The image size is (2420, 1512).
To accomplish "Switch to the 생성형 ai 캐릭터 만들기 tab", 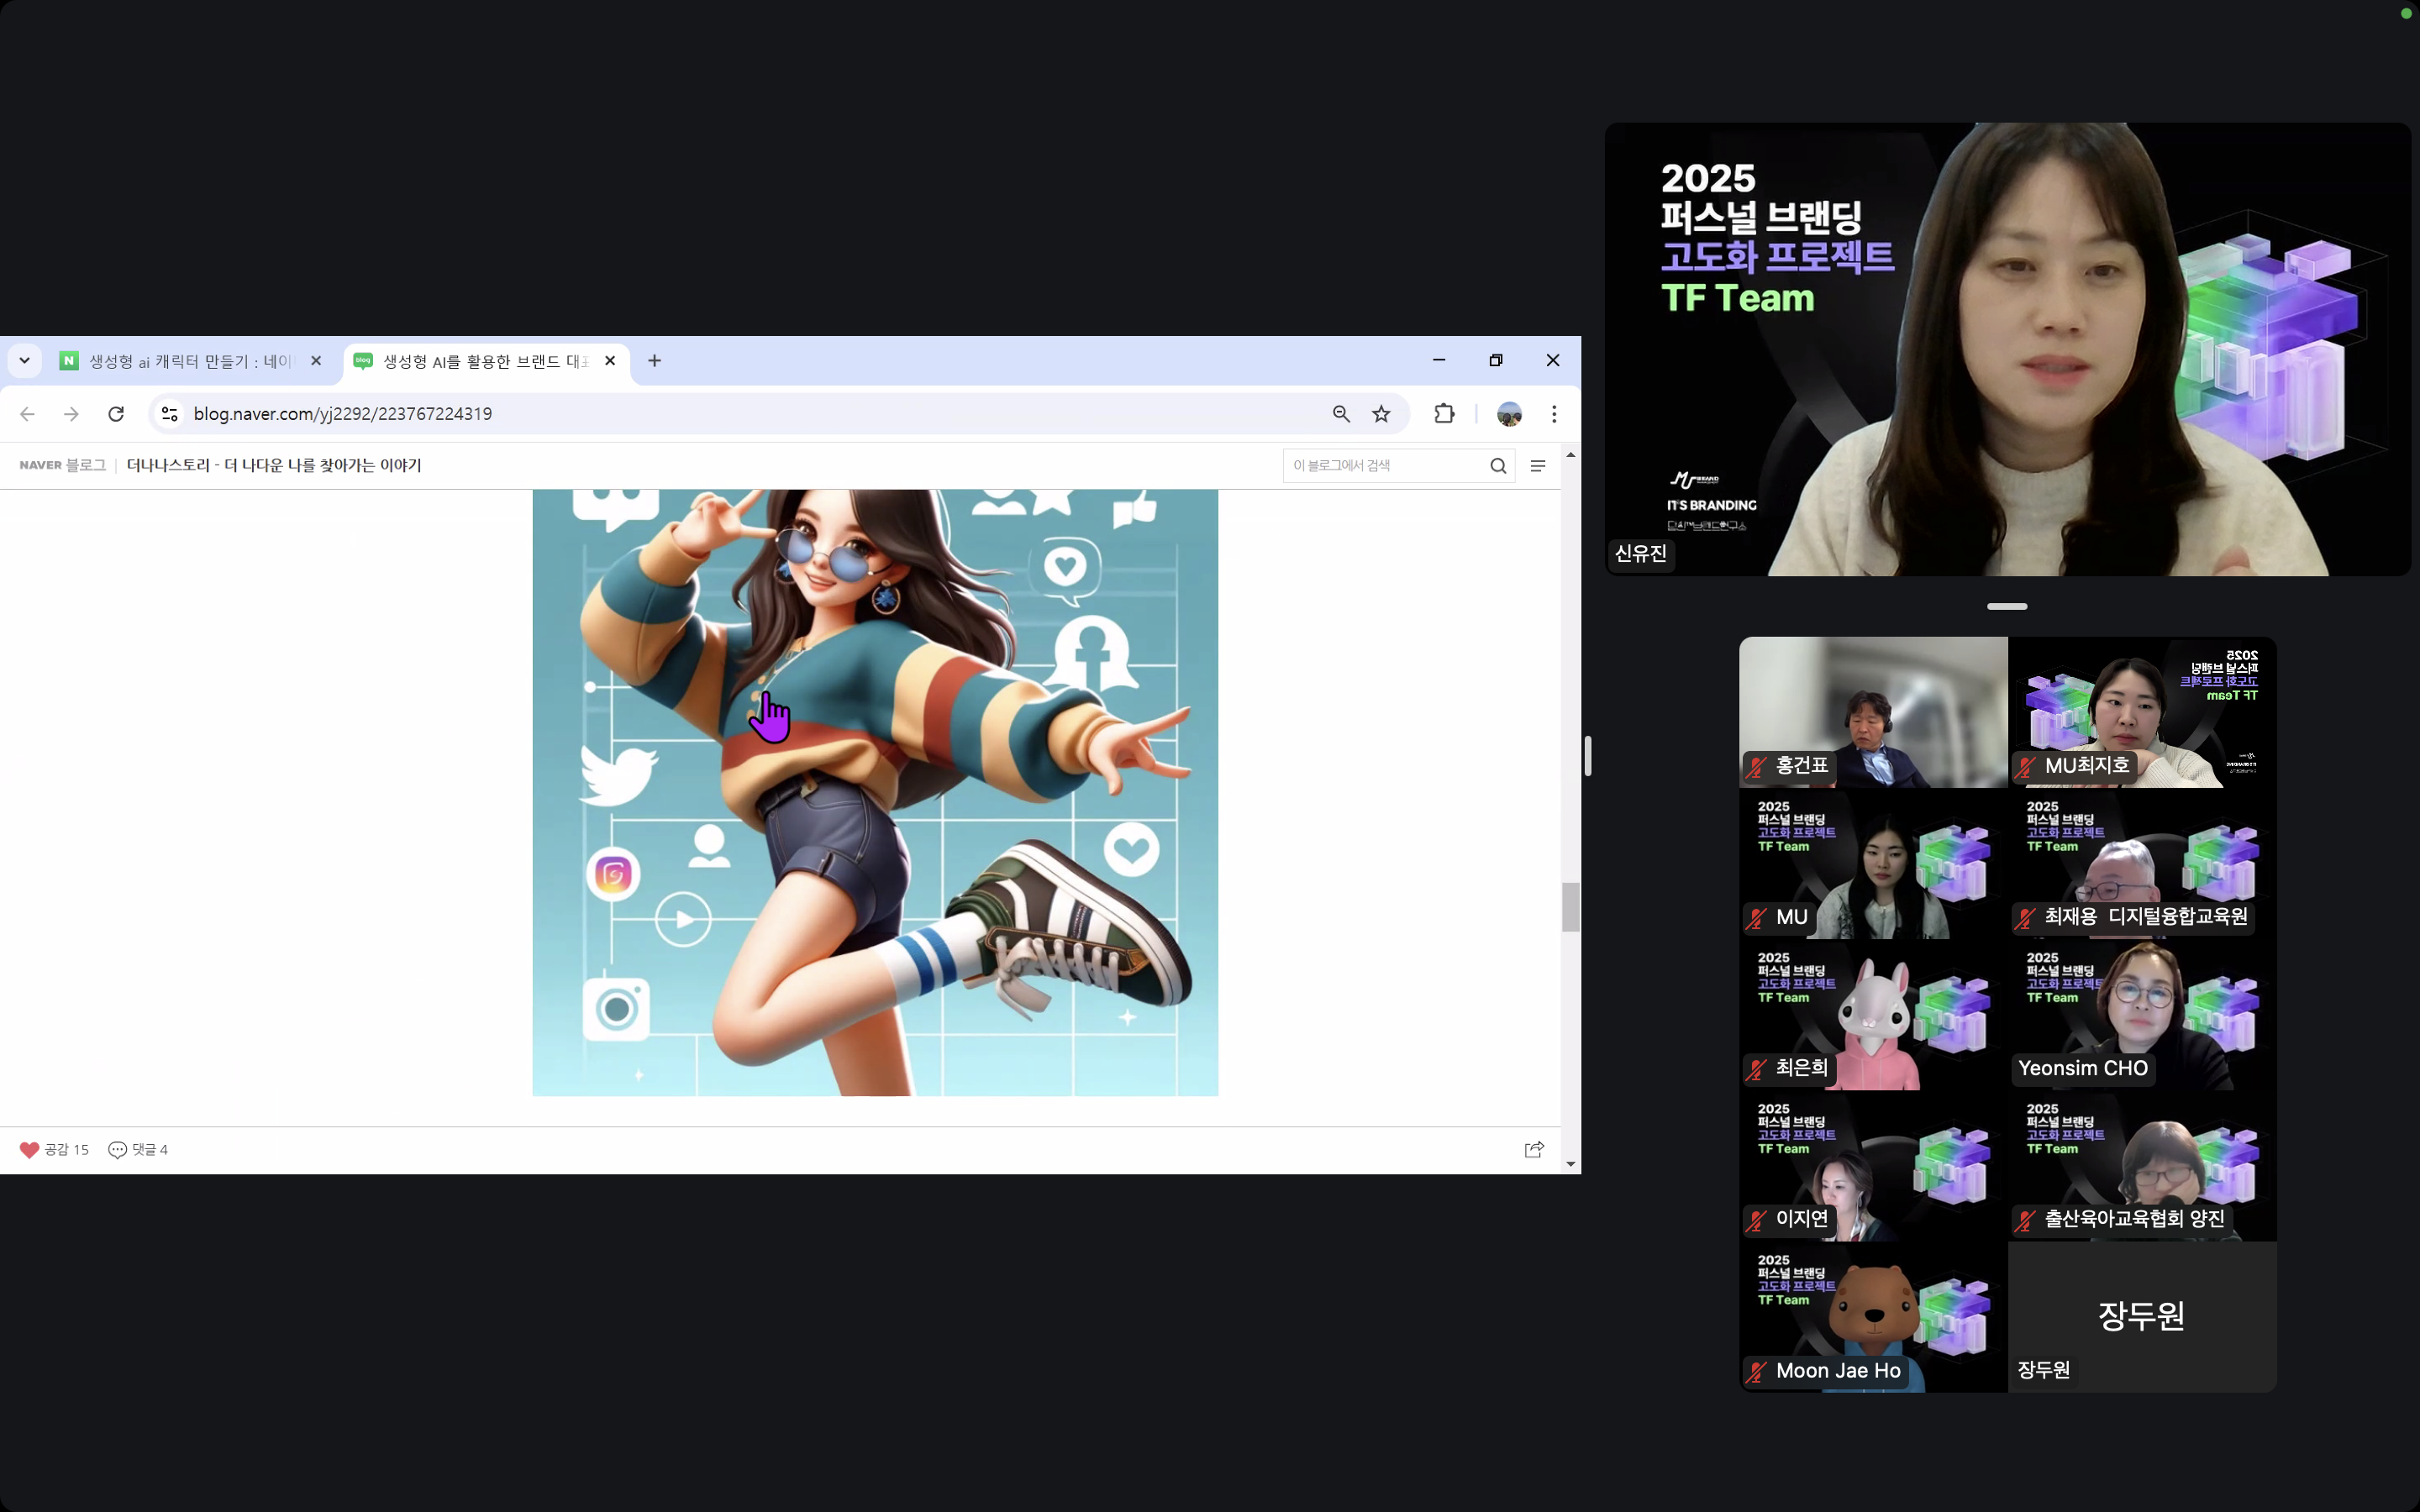I will point(188,362).
